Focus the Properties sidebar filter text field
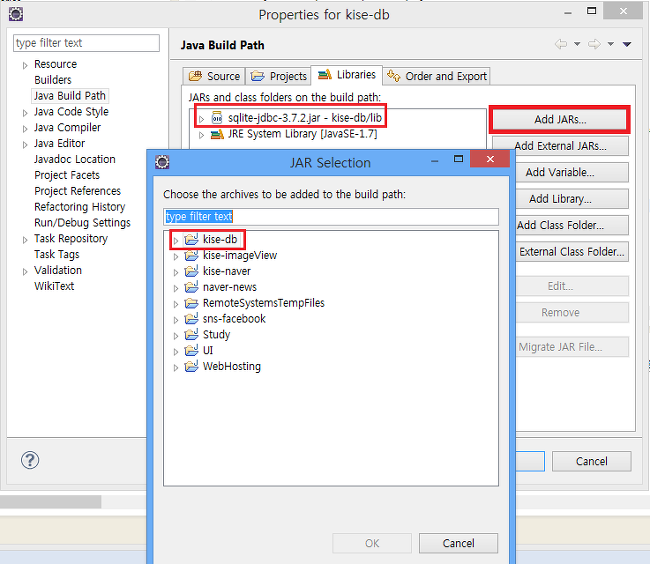650x564 pixels. coord(86,43)
